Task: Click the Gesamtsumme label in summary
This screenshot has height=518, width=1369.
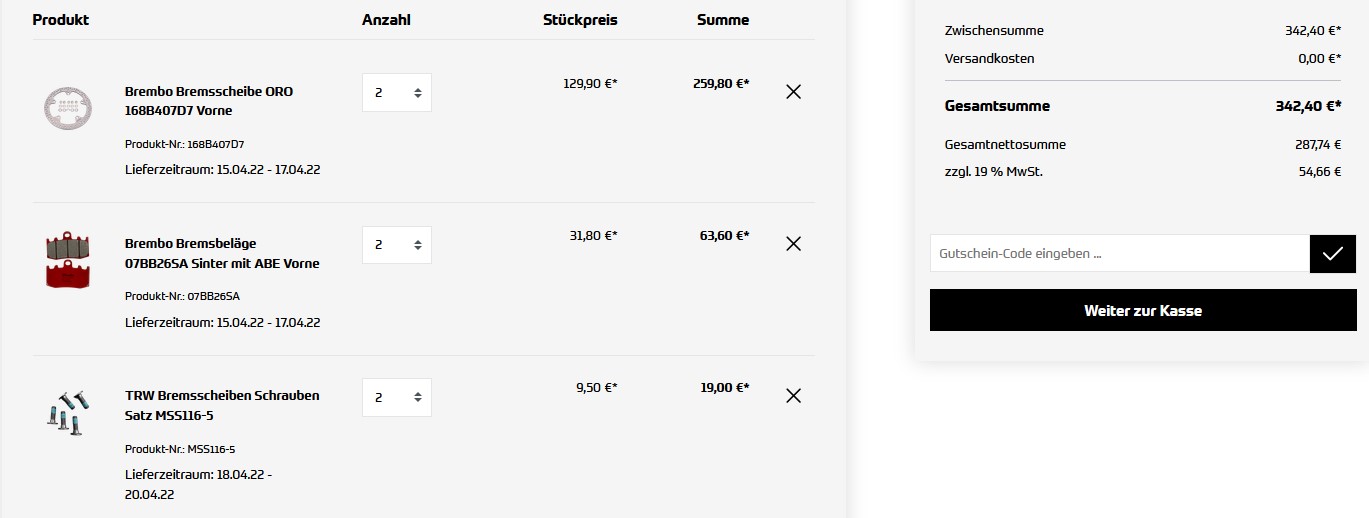Action: pos(997,106)
